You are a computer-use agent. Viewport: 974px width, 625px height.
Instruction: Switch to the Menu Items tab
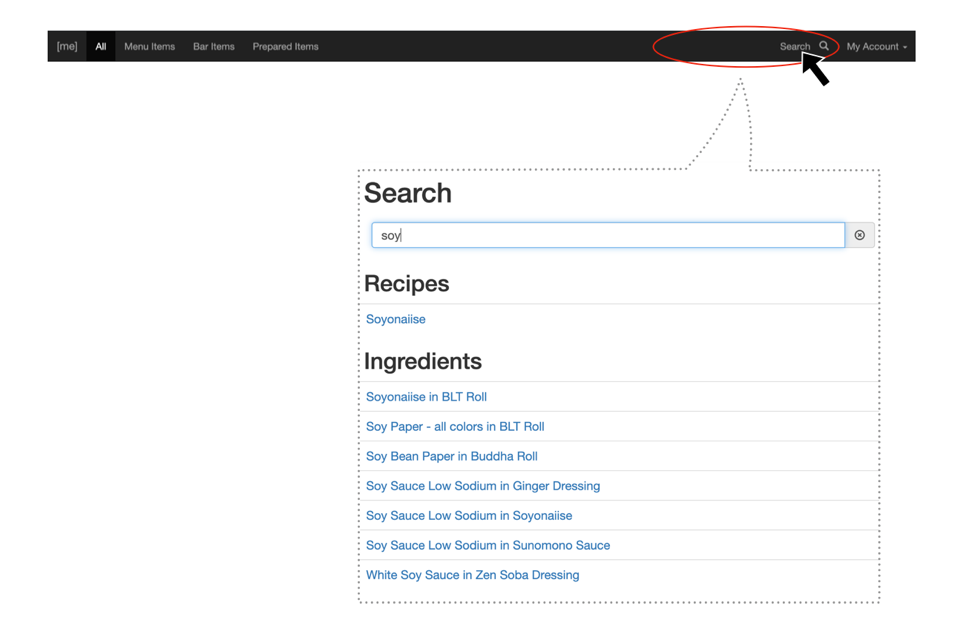pyautogui.click(x=149, y=46)
